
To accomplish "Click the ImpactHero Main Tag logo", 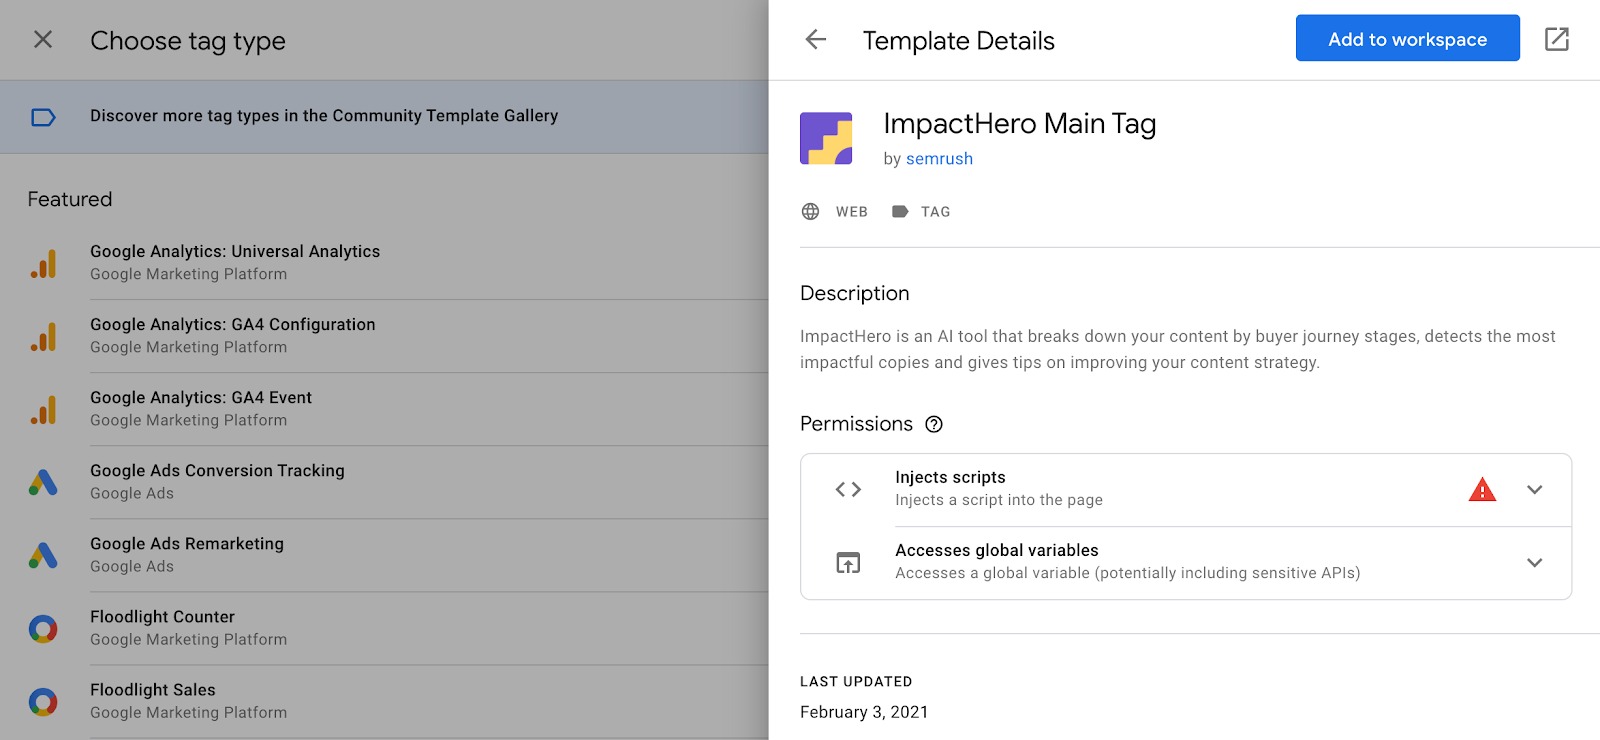I will click(x=826, y=138).
